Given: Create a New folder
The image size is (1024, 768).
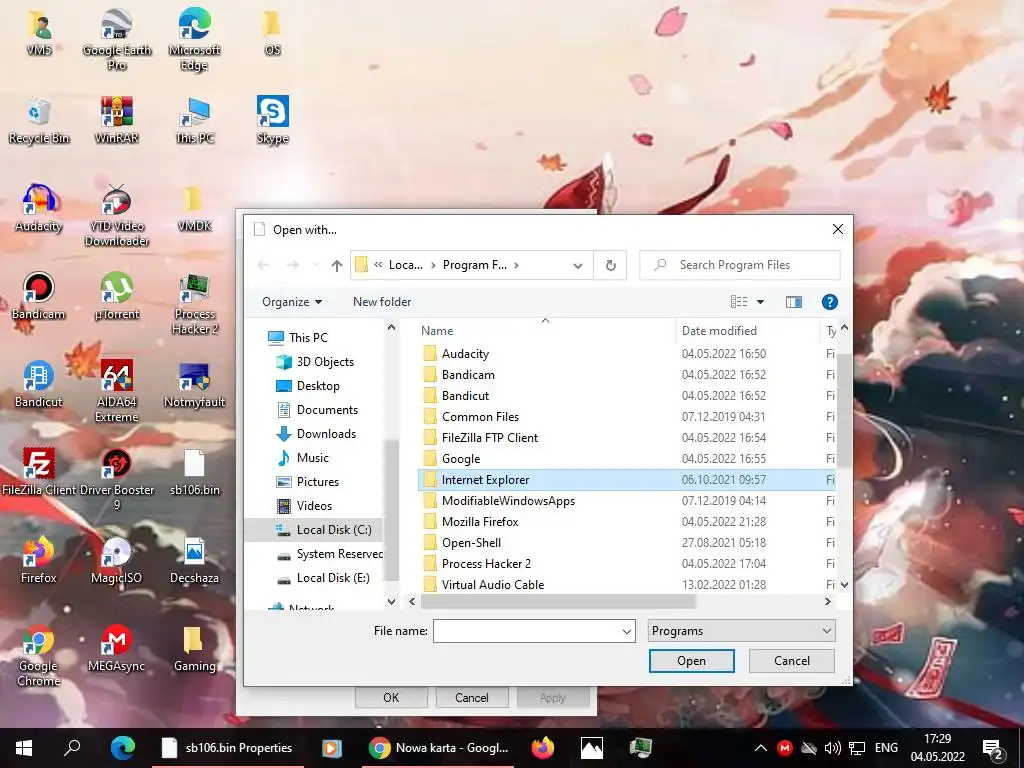Looking at the screenshot, I should click(382, 302).
